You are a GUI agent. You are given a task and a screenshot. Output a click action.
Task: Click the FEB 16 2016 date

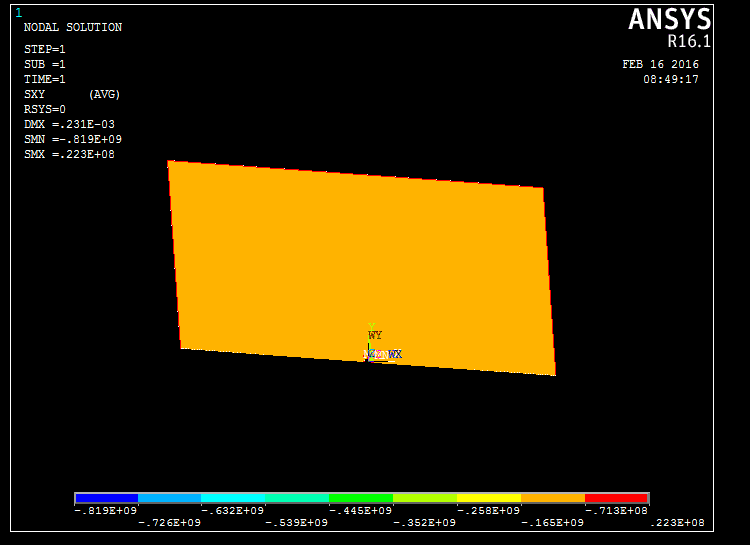click(660, 64)
